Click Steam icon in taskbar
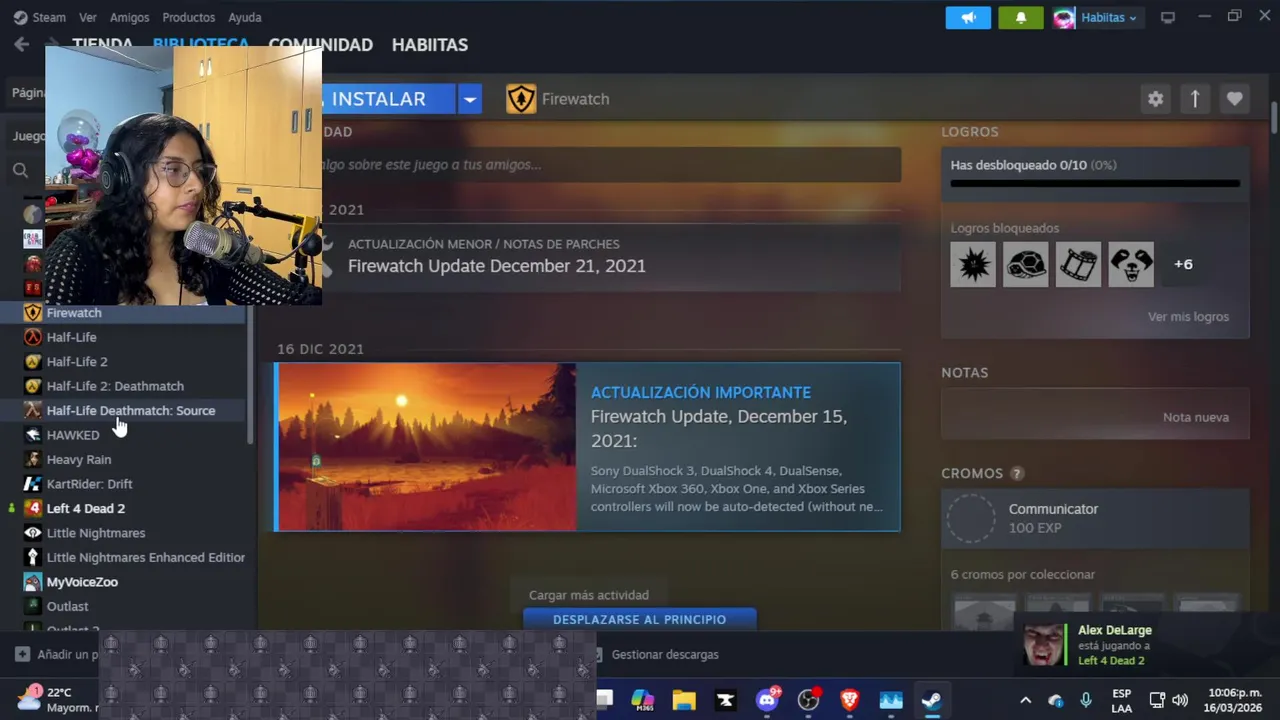1280x720 pixels. (x=931, y=700)
